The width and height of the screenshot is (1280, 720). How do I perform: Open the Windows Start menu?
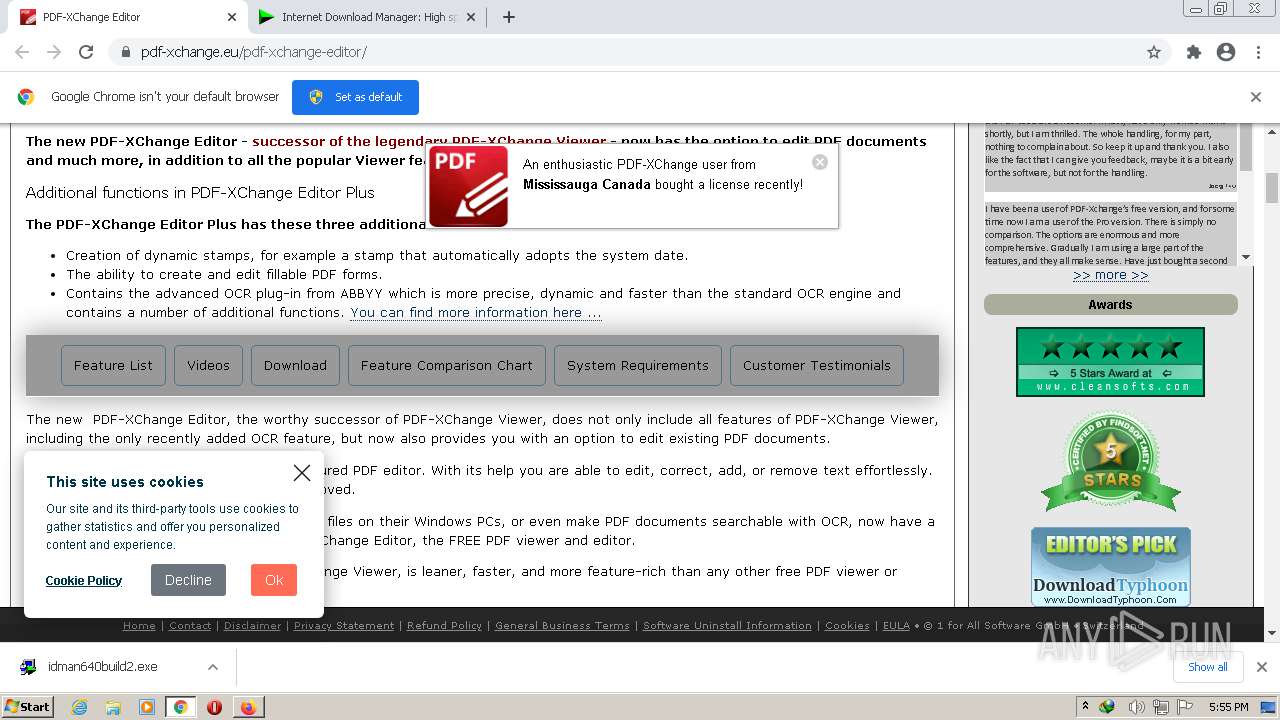[28, 707]
